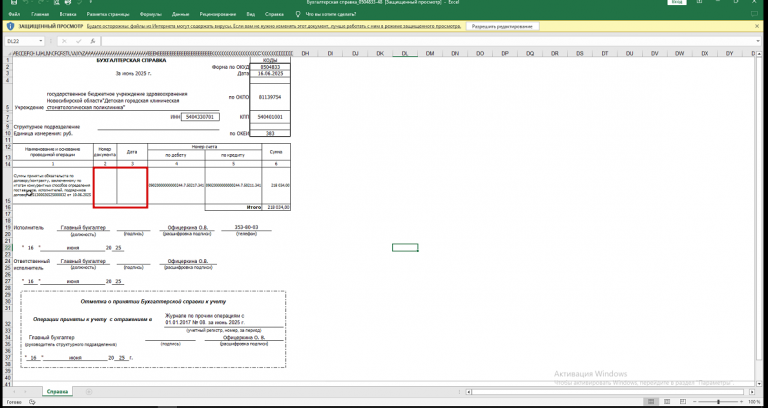The width and height of the screenshot is (768, 408).
Task: Click the vertical scrollbar up arrow
Action: [x=759, y=53]
